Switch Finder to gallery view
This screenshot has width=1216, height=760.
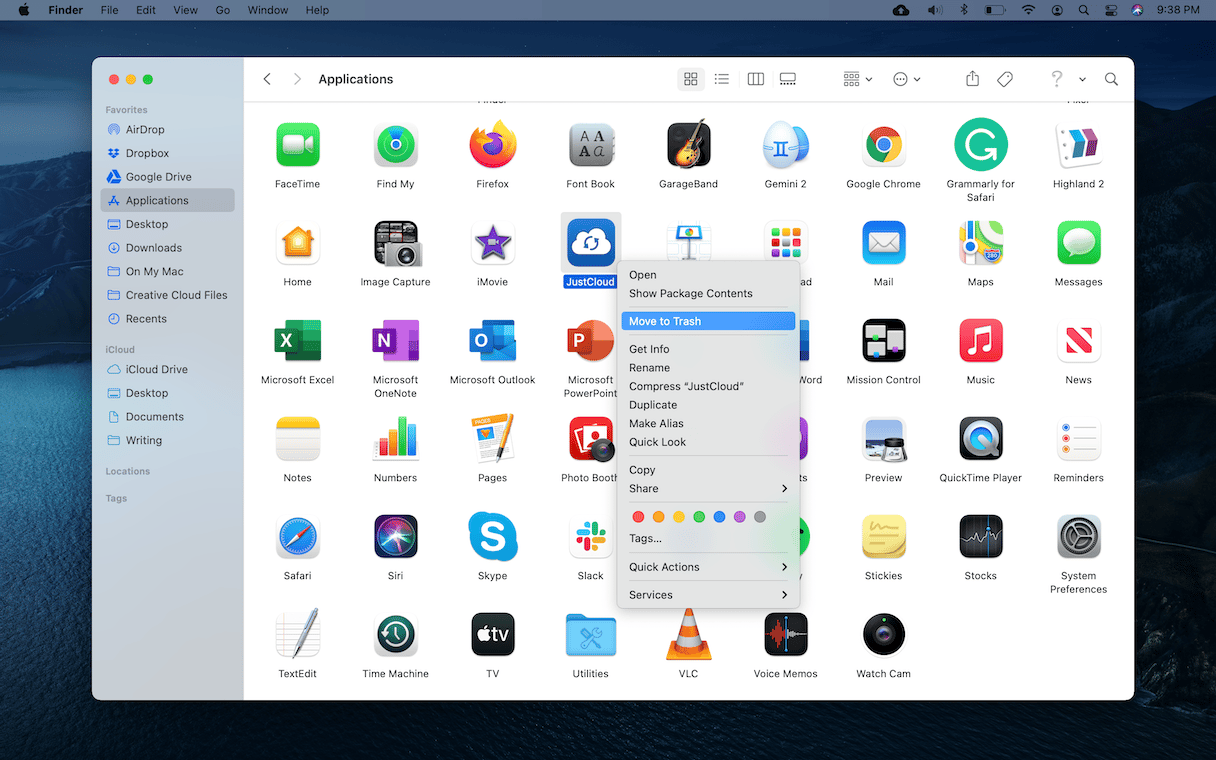coord(787,79)
